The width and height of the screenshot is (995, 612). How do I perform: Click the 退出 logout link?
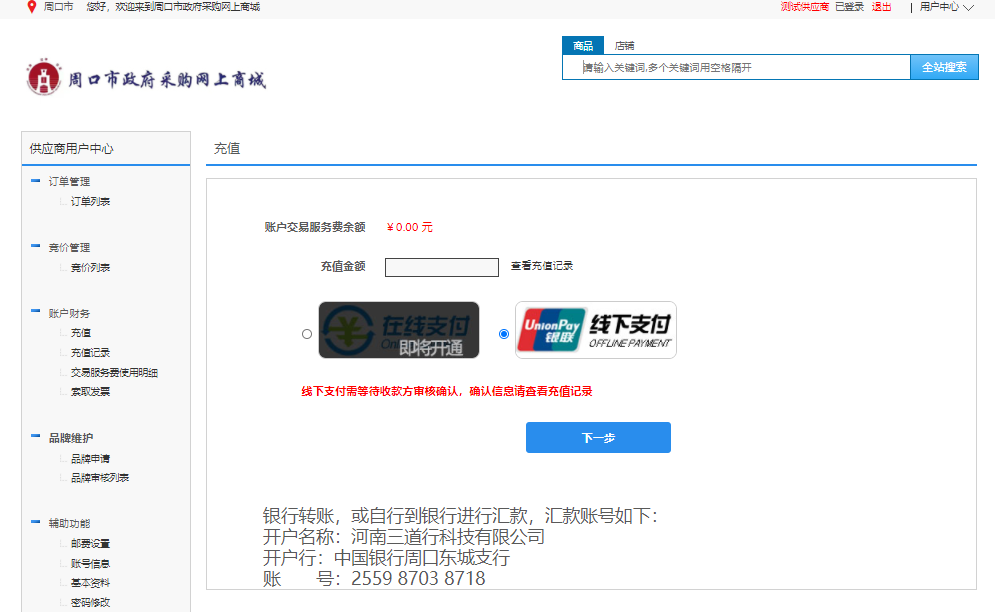(881, 7)
